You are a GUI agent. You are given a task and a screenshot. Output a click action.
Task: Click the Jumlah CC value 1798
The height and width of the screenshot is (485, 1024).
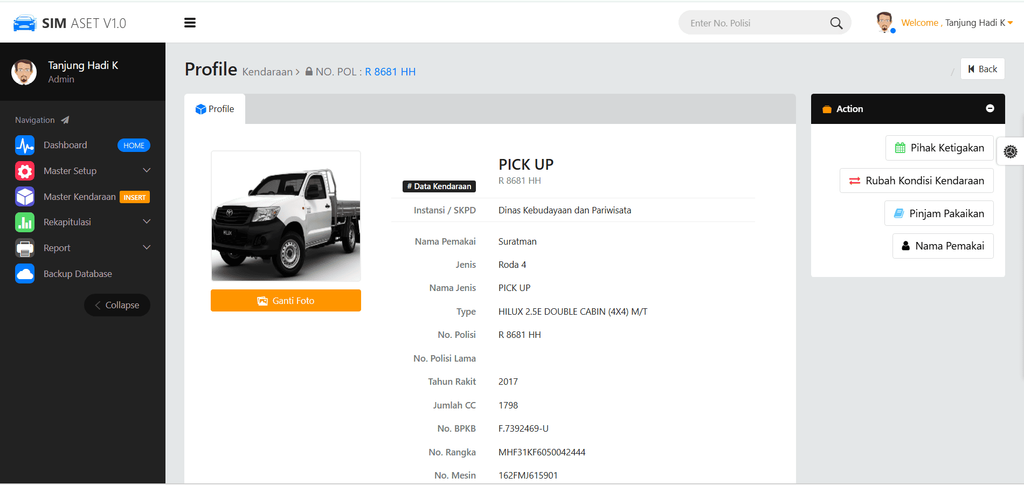pyautogui.click(x=508, y=405)
